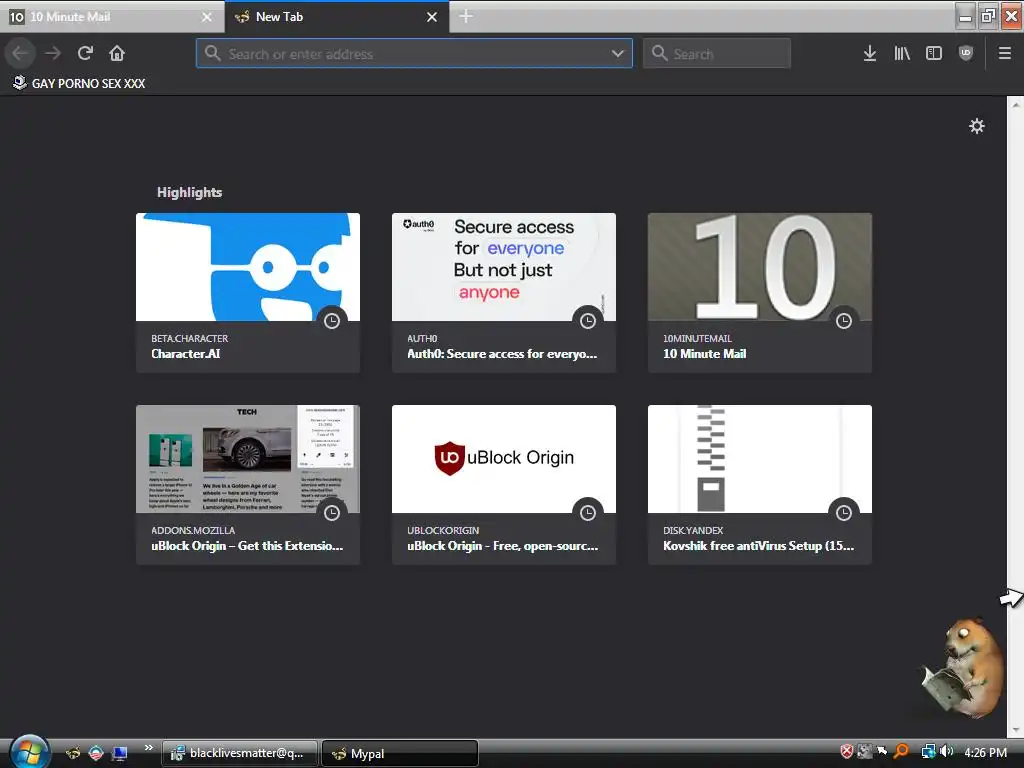Switch to the 10 Minute Mail tab
1024x768 pixels.
tap(111, 17)
